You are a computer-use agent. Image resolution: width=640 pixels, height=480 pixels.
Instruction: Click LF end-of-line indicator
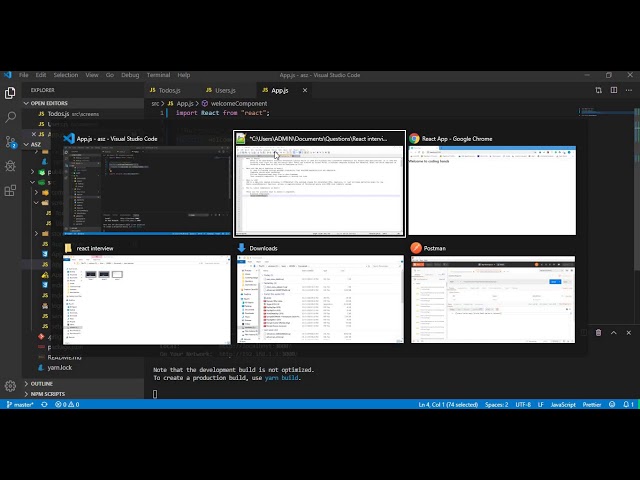[x=540, y=404]
